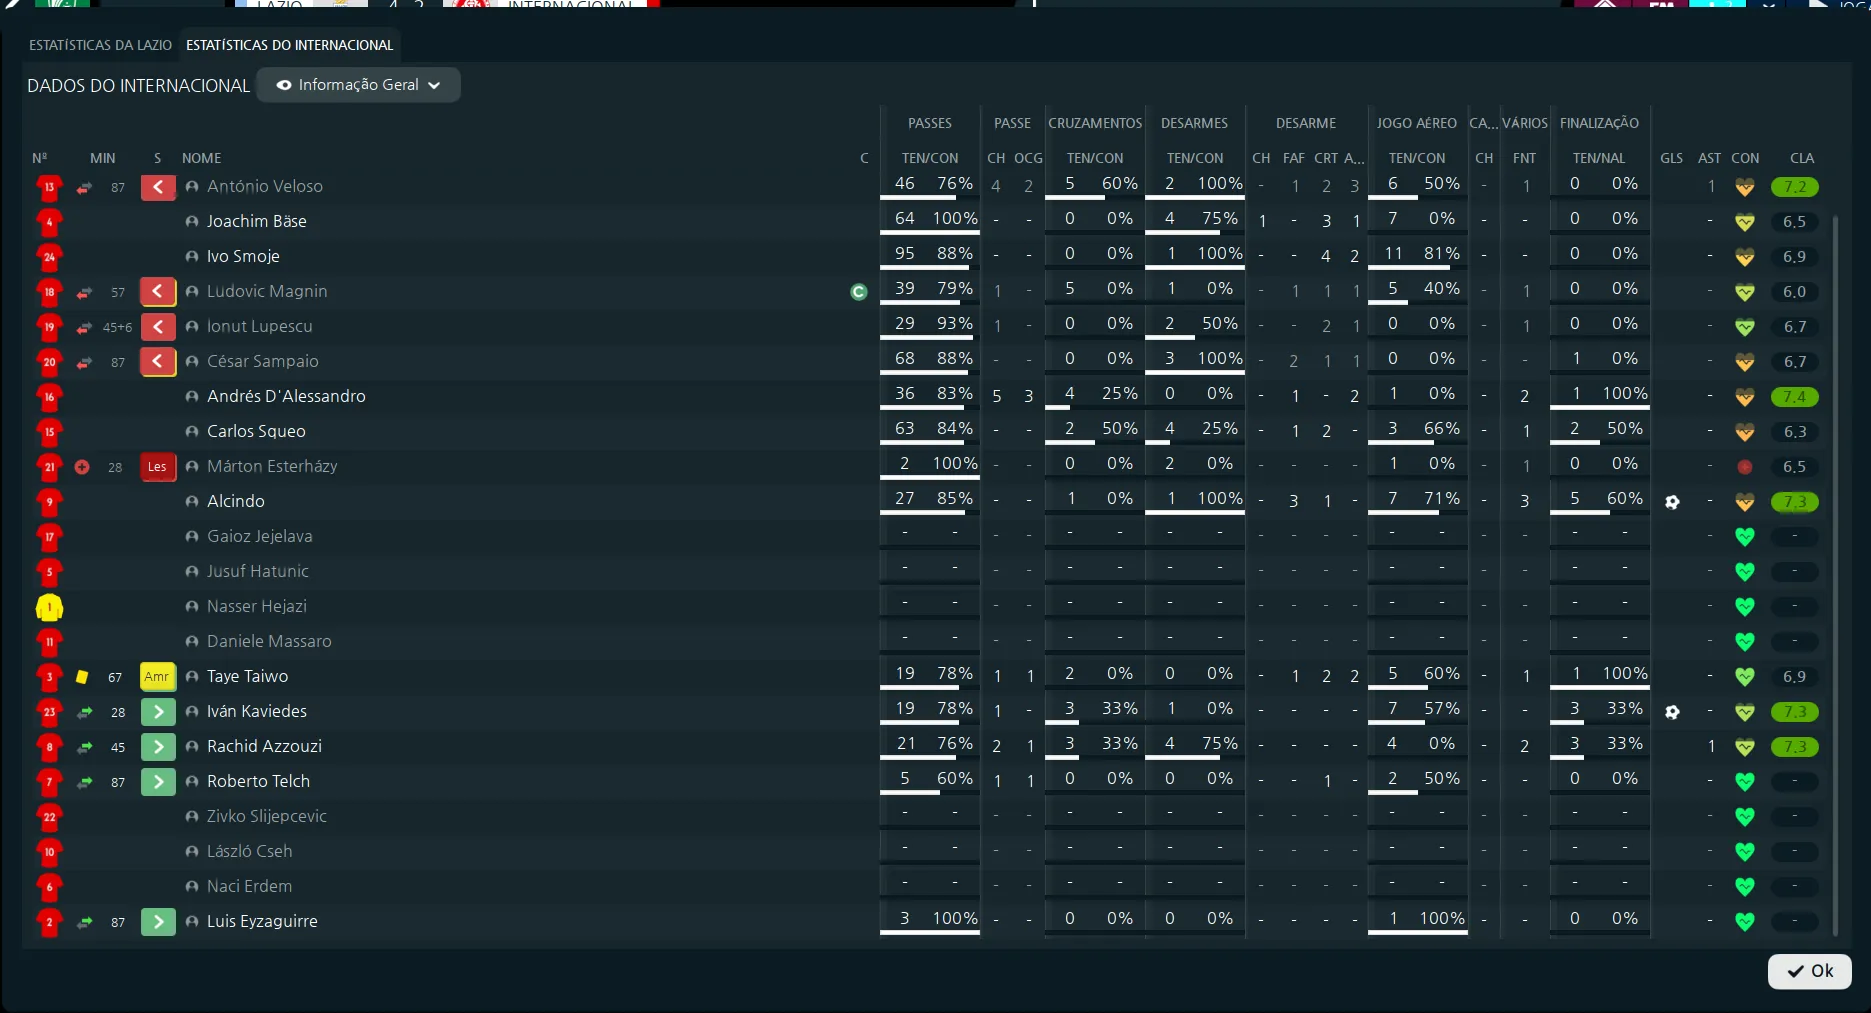This screenshot has height=1013, width=1871.
Task: Click the substituted-off arrow for Ludovic Magnin
Action: tap(158, 292)
